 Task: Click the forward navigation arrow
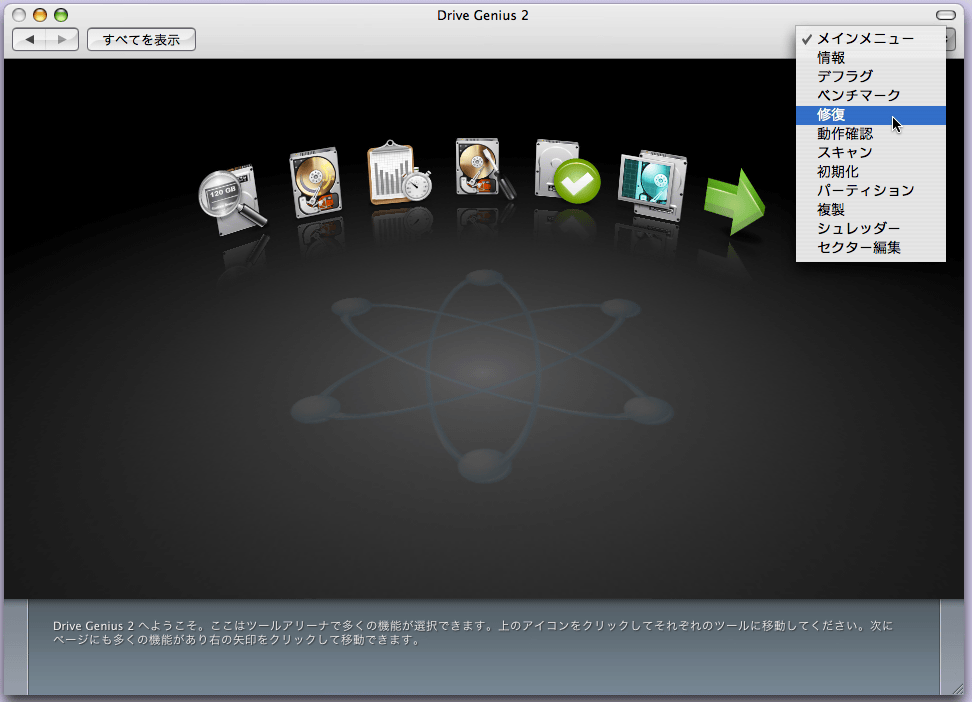62,39
